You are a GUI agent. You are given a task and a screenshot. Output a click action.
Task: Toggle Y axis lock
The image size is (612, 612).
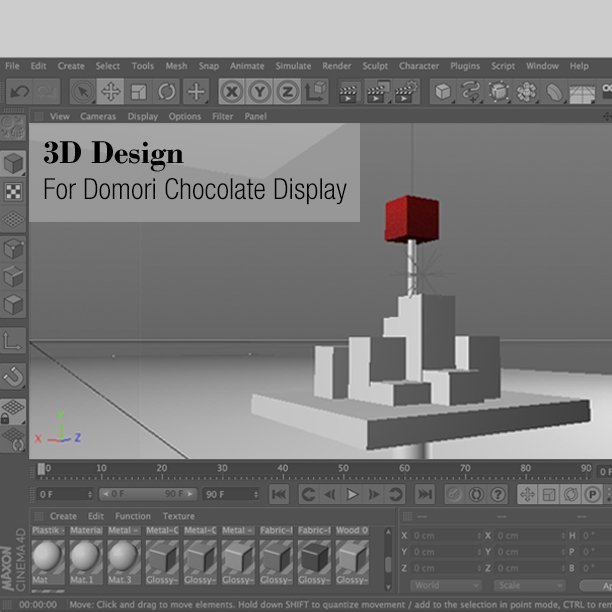pyautogui.click(x=260, y=92)
